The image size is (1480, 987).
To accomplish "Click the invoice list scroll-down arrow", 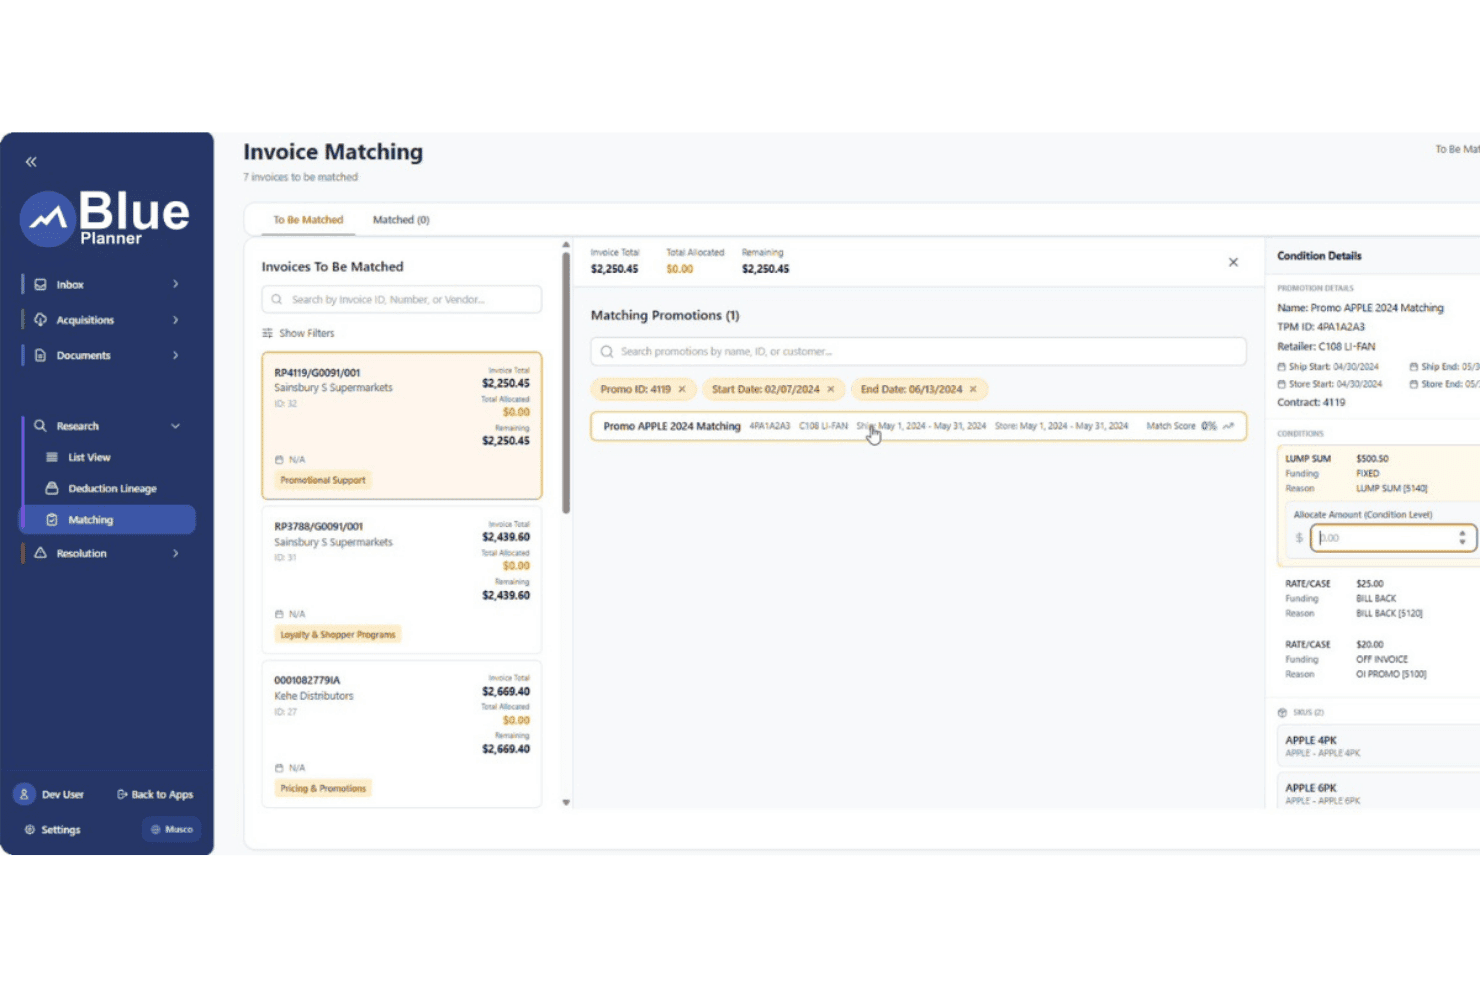I will (x=566, y=802).
